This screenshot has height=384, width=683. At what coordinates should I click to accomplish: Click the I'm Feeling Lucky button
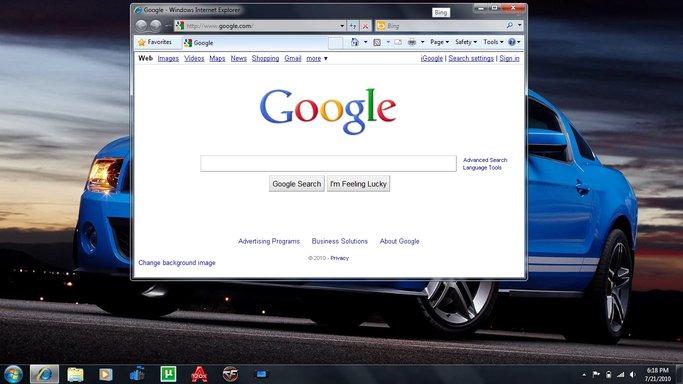[x=358, y=184]
